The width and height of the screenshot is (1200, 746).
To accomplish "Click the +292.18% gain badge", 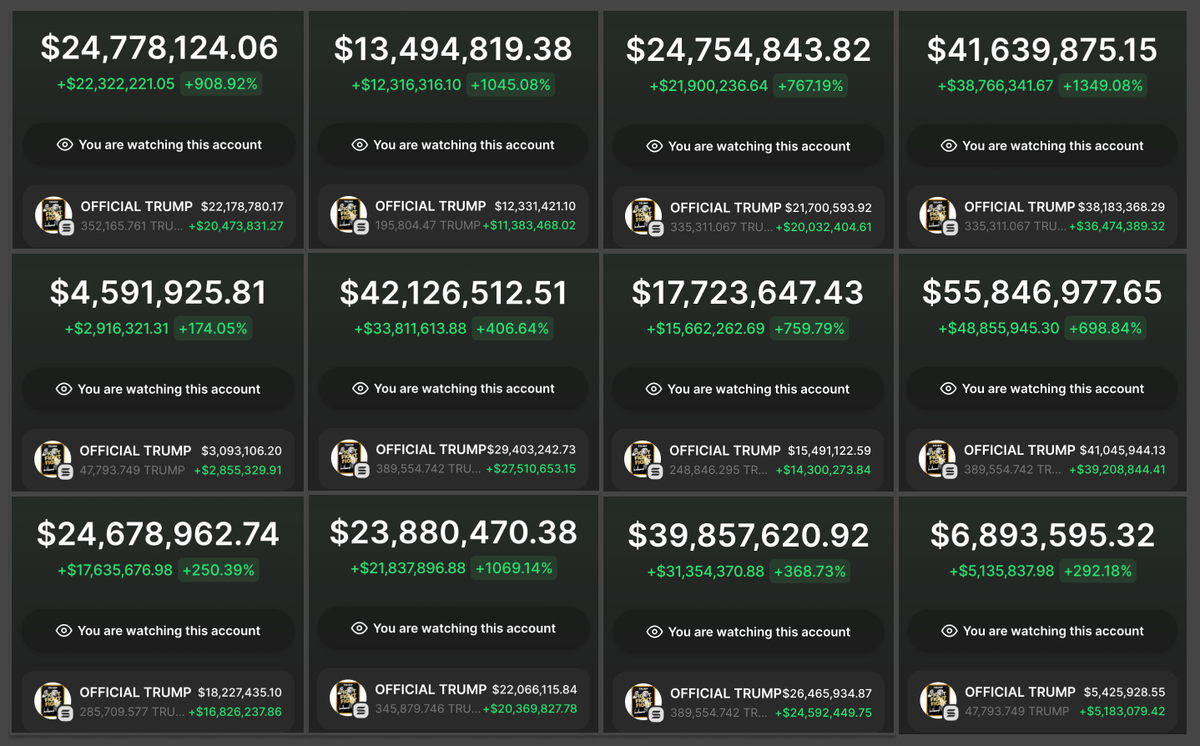I will click(x=1100, y=571).
